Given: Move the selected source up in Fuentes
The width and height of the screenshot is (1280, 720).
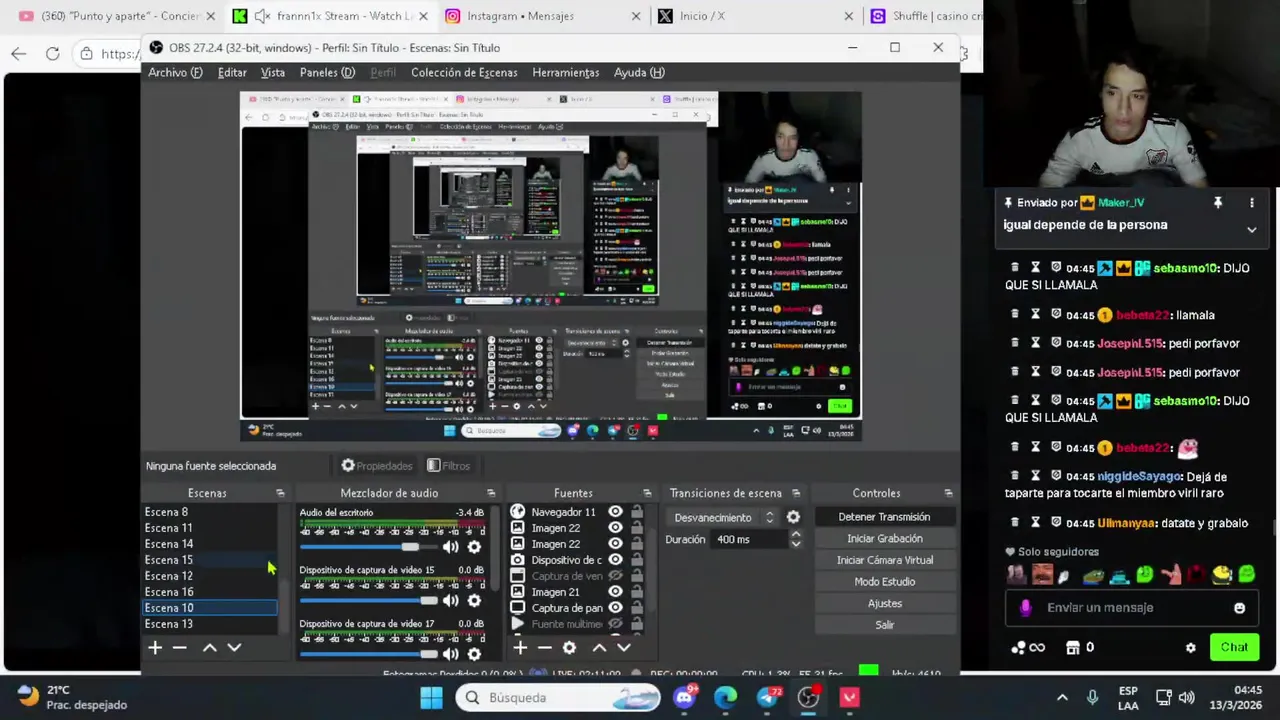Looking at the screenshot, I should [599, 648].
